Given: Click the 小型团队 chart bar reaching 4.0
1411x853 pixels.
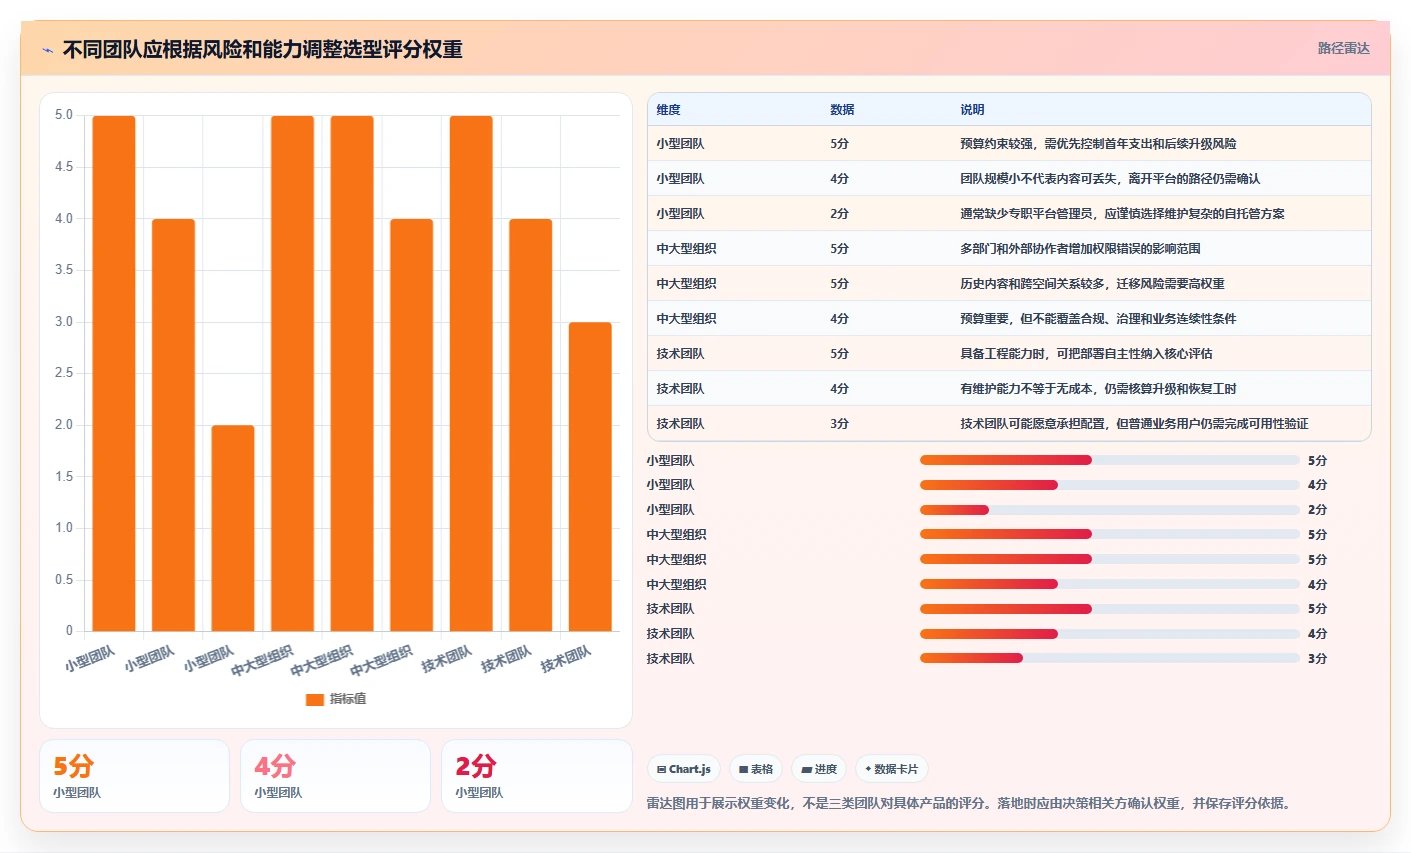Looking at the screenshot, I should click(173, 425).
